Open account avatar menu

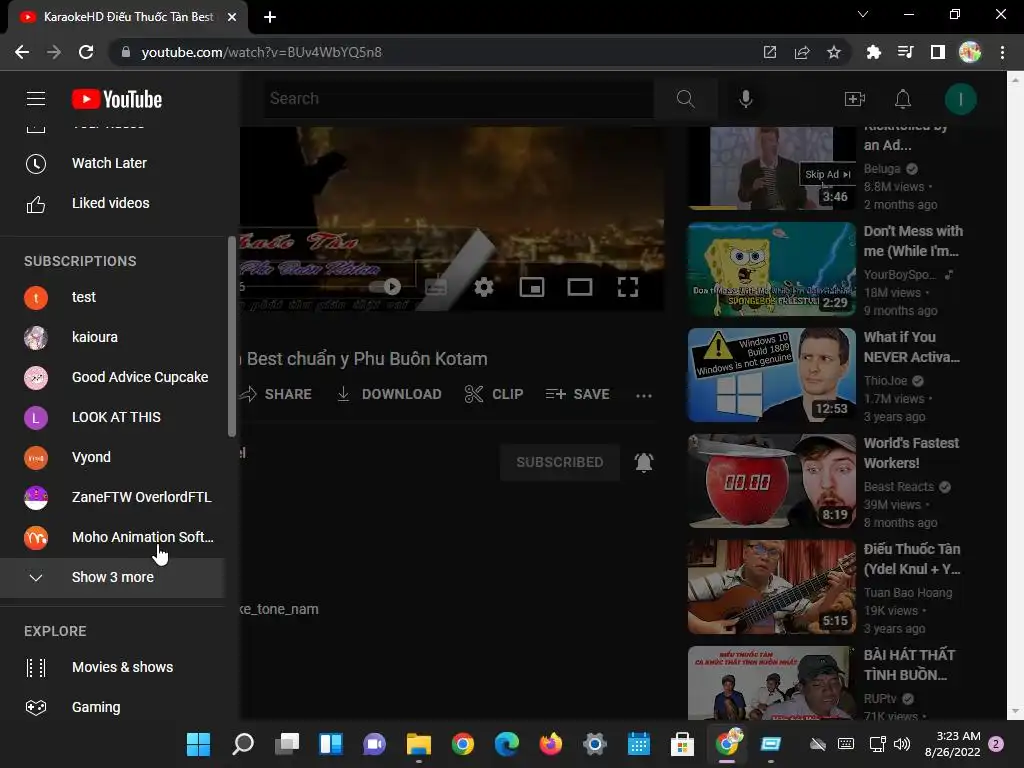click(x=960, y=99)
